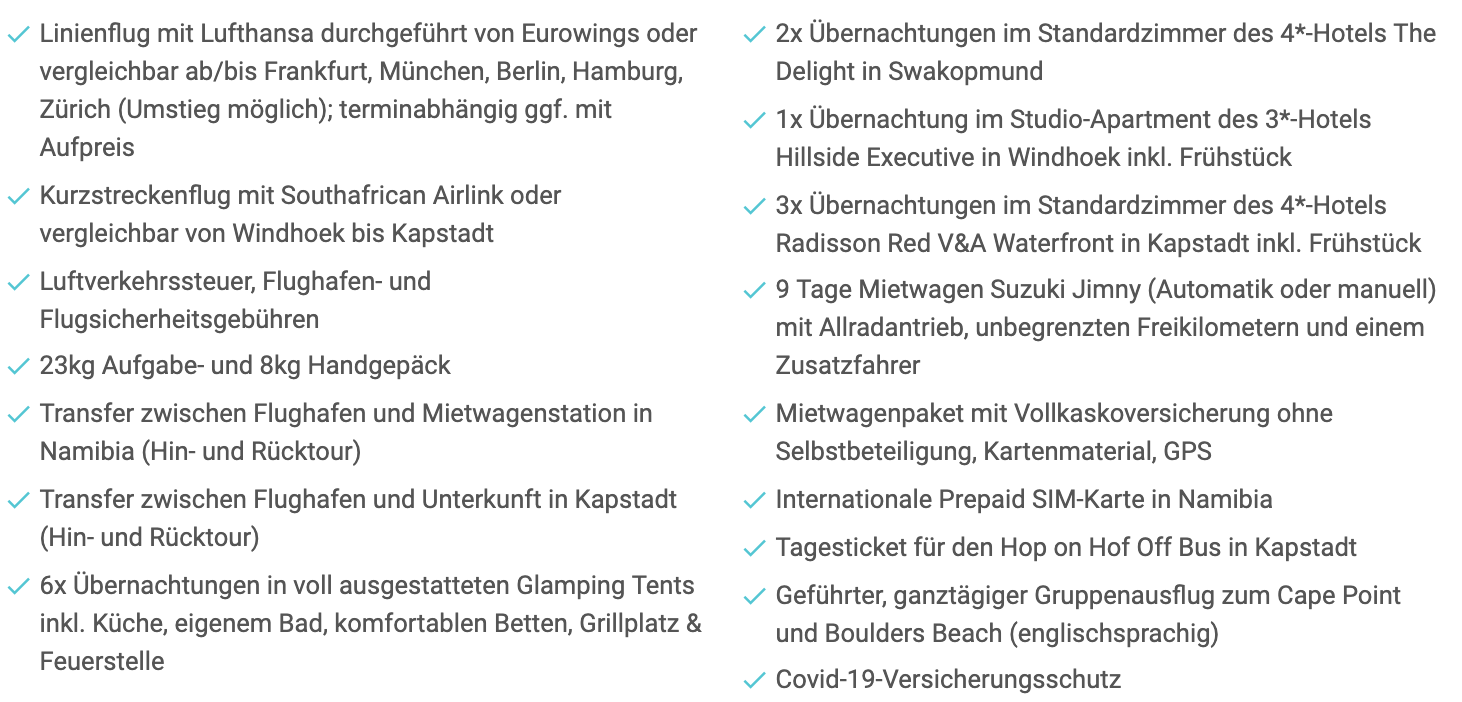The height and width of the screenshot is (702, 1462).
Task: Click the Tagesticket für den Hop on Hof Off Bus text
Action: (x=1066, y=547)
